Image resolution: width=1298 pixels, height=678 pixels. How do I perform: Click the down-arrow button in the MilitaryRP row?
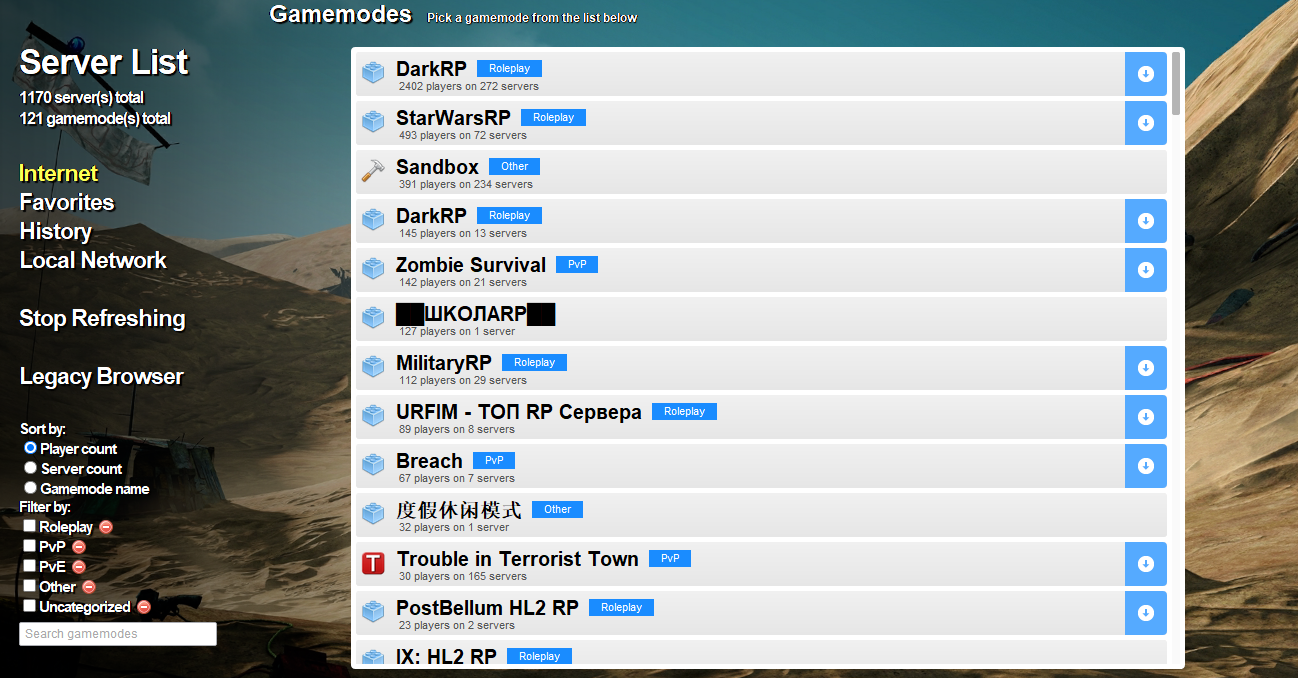[x=1146, y=368]
